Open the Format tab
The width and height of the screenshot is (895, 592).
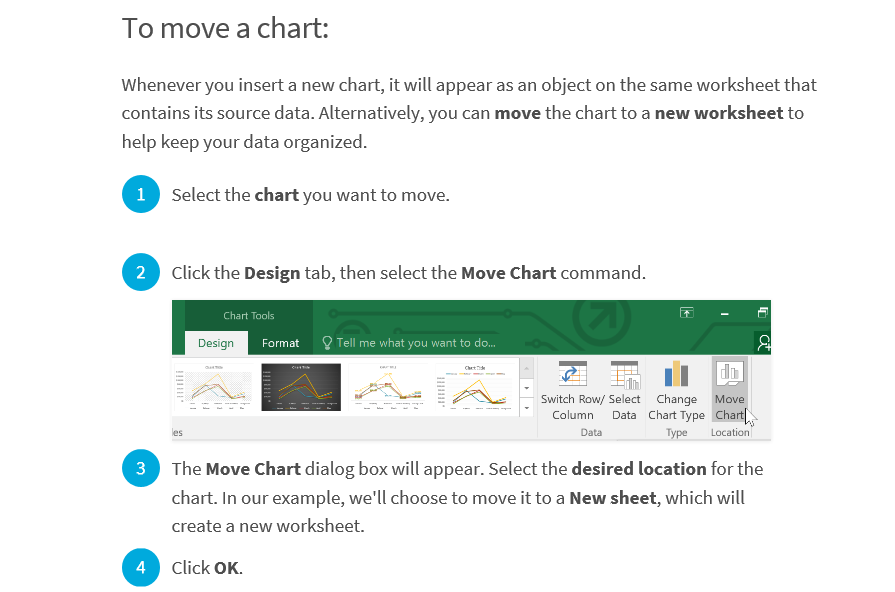coord(280,343)
